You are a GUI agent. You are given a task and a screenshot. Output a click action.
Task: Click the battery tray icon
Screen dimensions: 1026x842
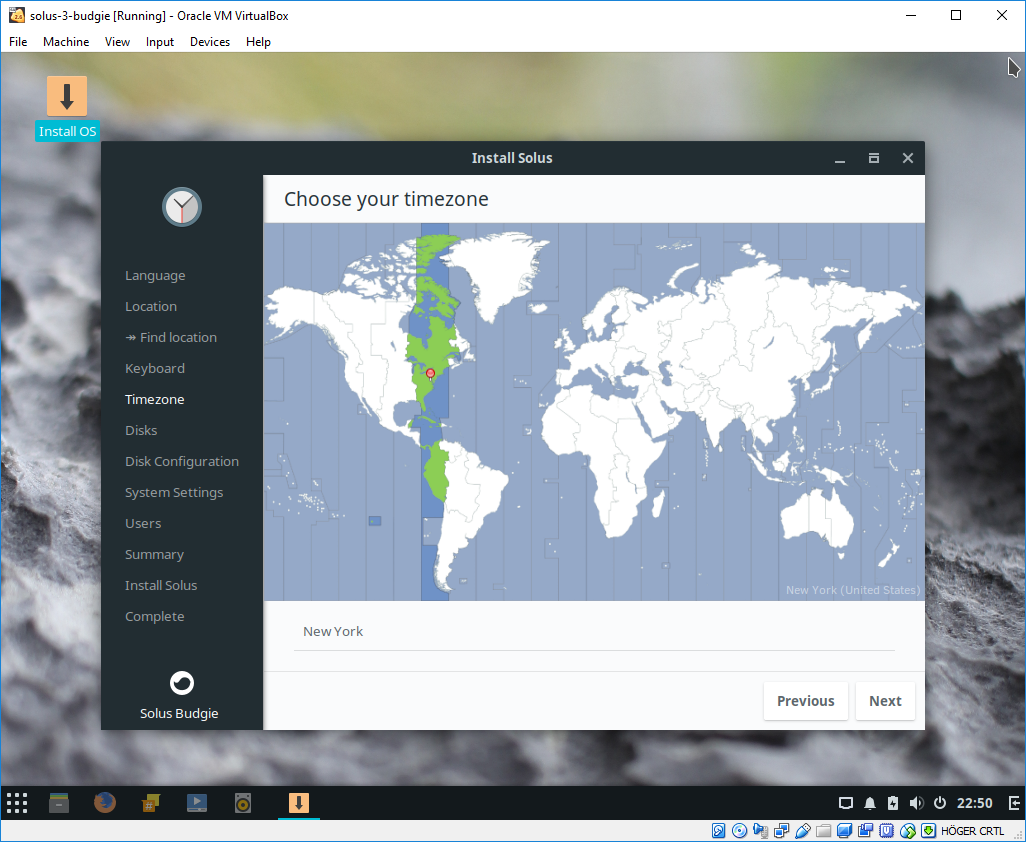(x=893, y=803)
